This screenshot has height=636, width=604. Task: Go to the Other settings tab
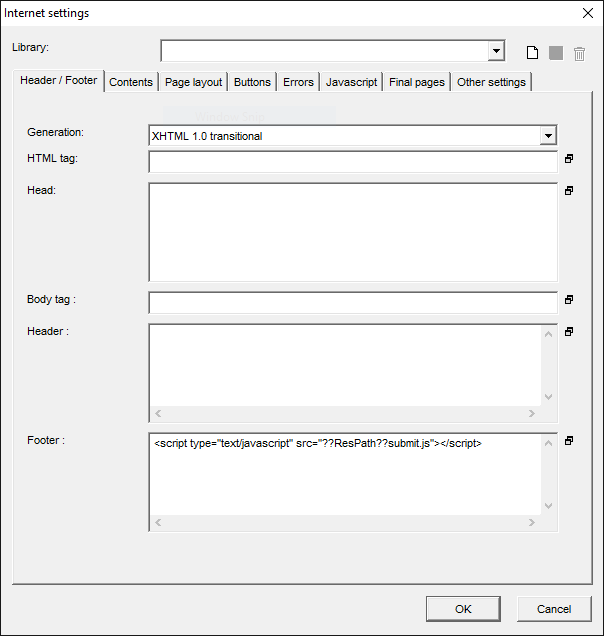[x=491, y=82]
